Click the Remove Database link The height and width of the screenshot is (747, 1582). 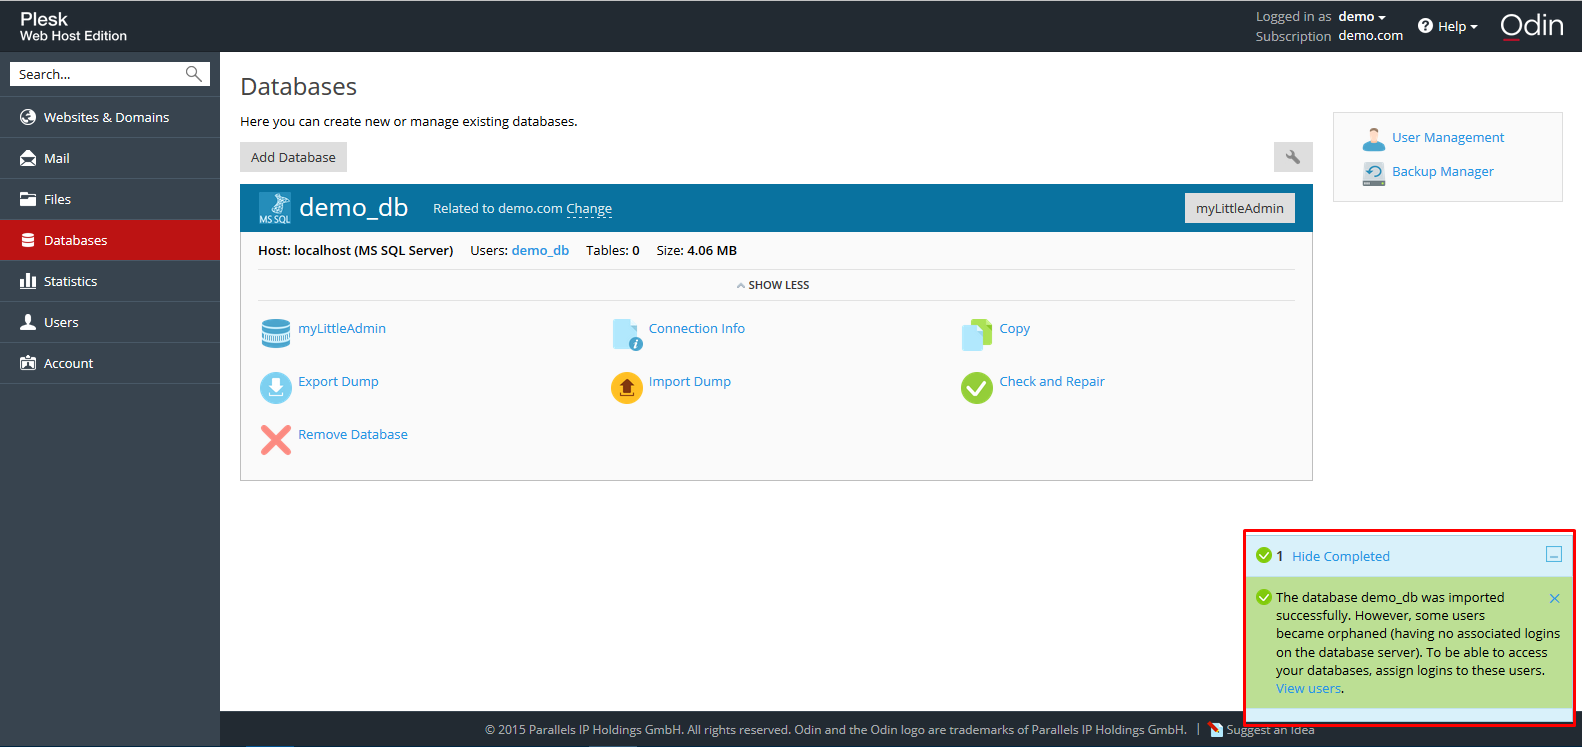click(353, 434)
